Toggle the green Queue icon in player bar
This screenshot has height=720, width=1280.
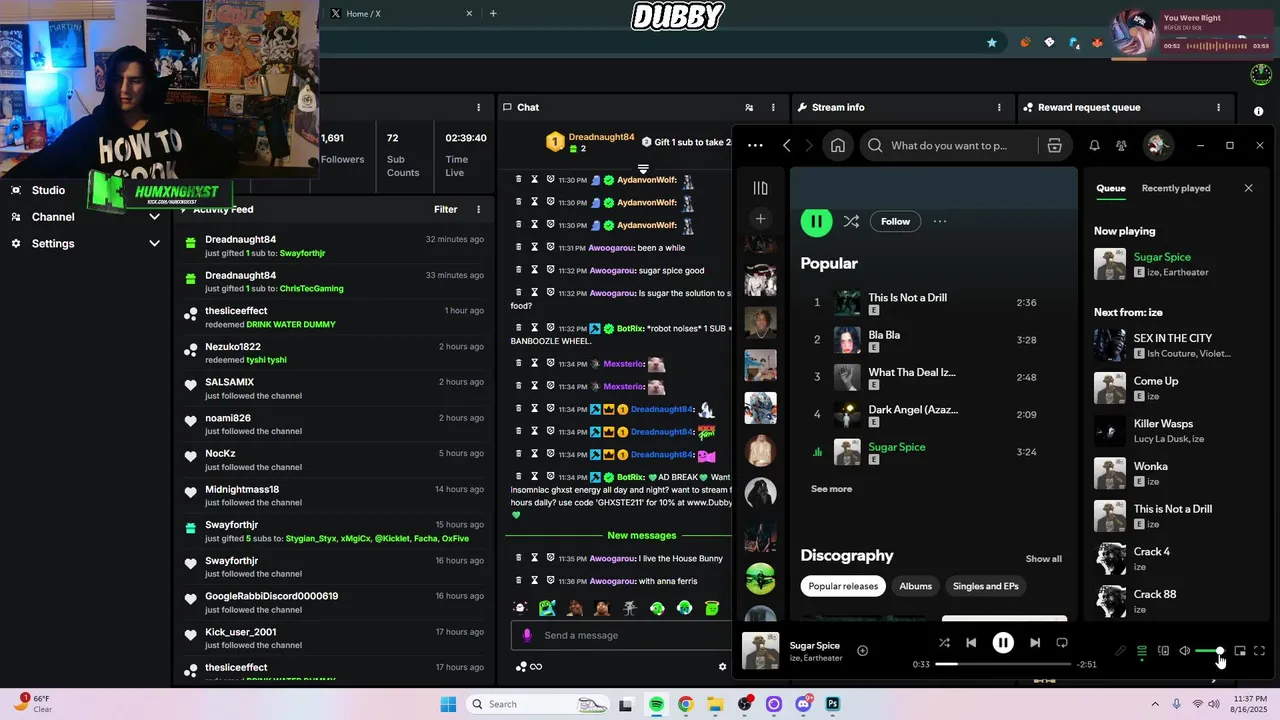pos(1142,651)
